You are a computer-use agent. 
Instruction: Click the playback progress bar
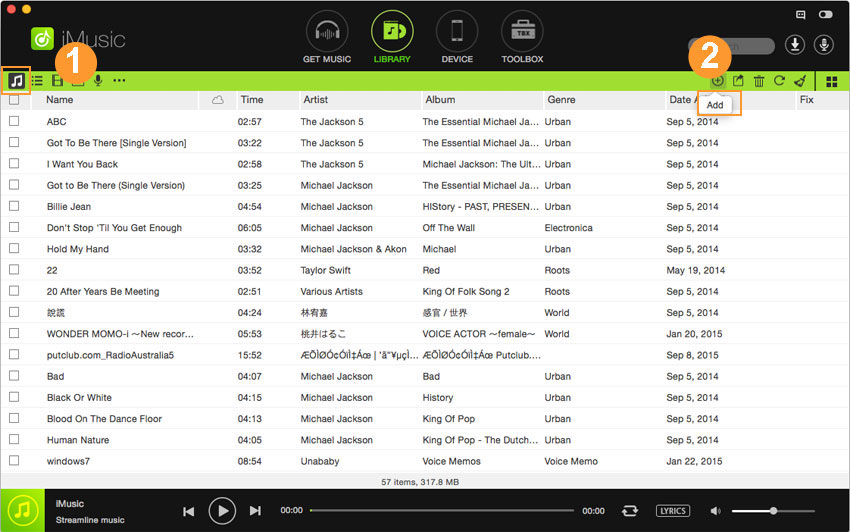[x=442, y=510]
